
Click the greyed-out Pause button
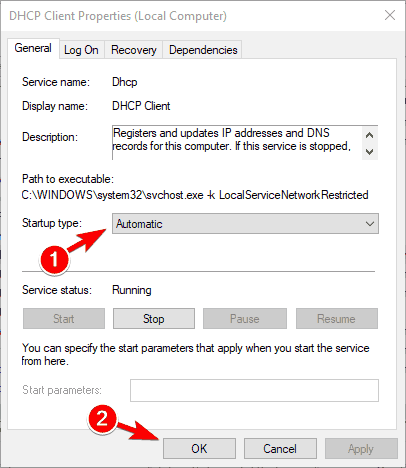click(x=245, y=319)
